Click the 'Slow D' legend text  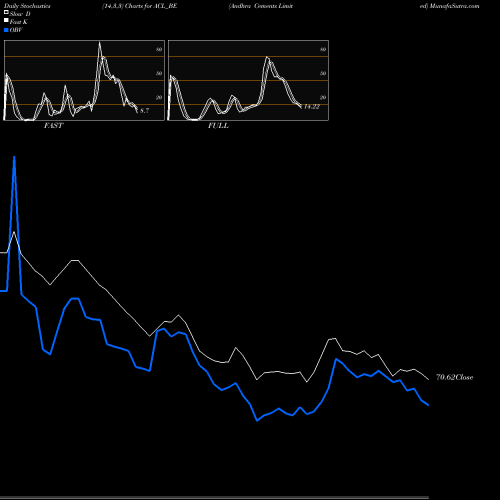[x=20, y=14]
